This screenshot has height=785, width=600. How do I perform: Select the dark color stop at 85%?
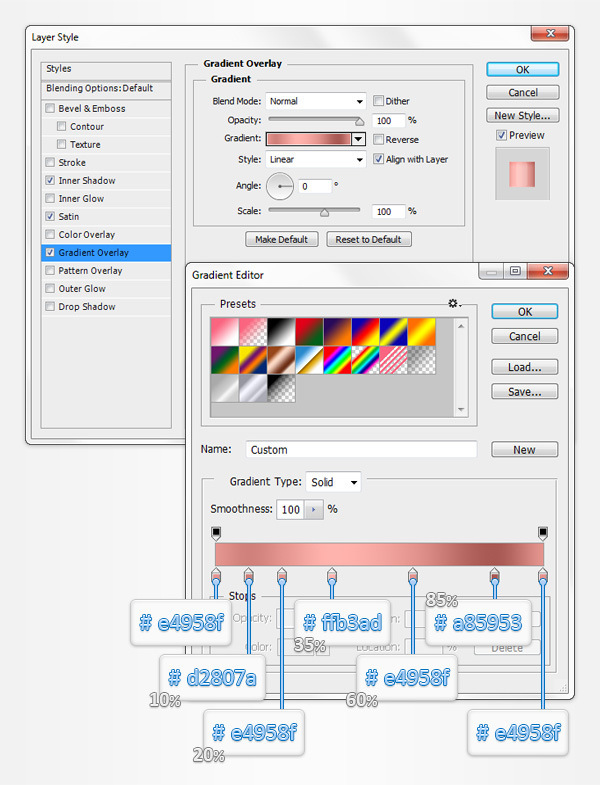pos(494,576)
